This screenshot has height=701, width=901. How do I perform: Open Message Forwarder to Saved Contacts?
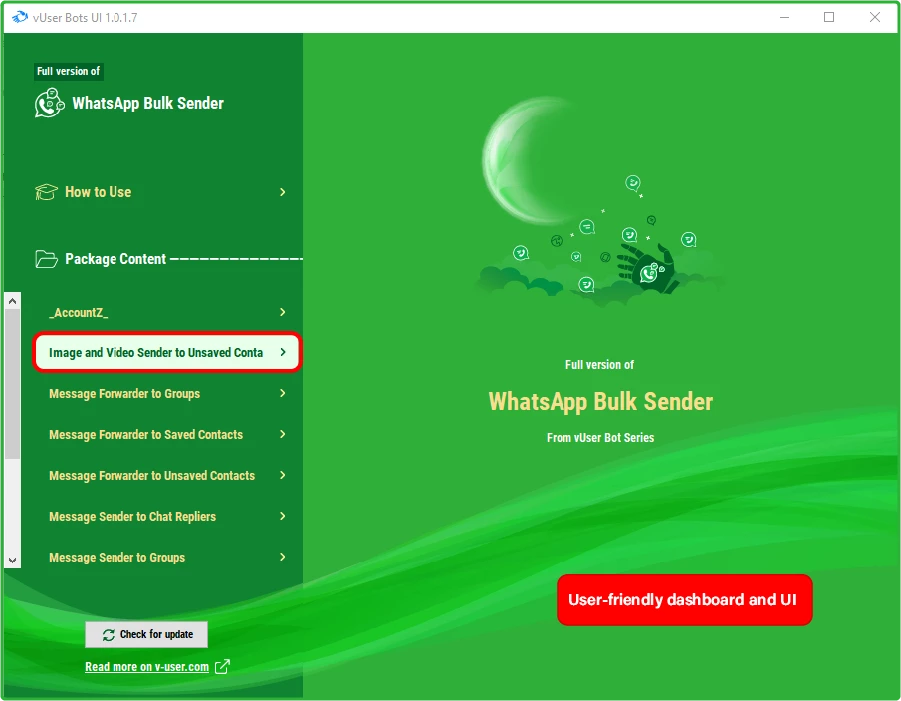167,434
